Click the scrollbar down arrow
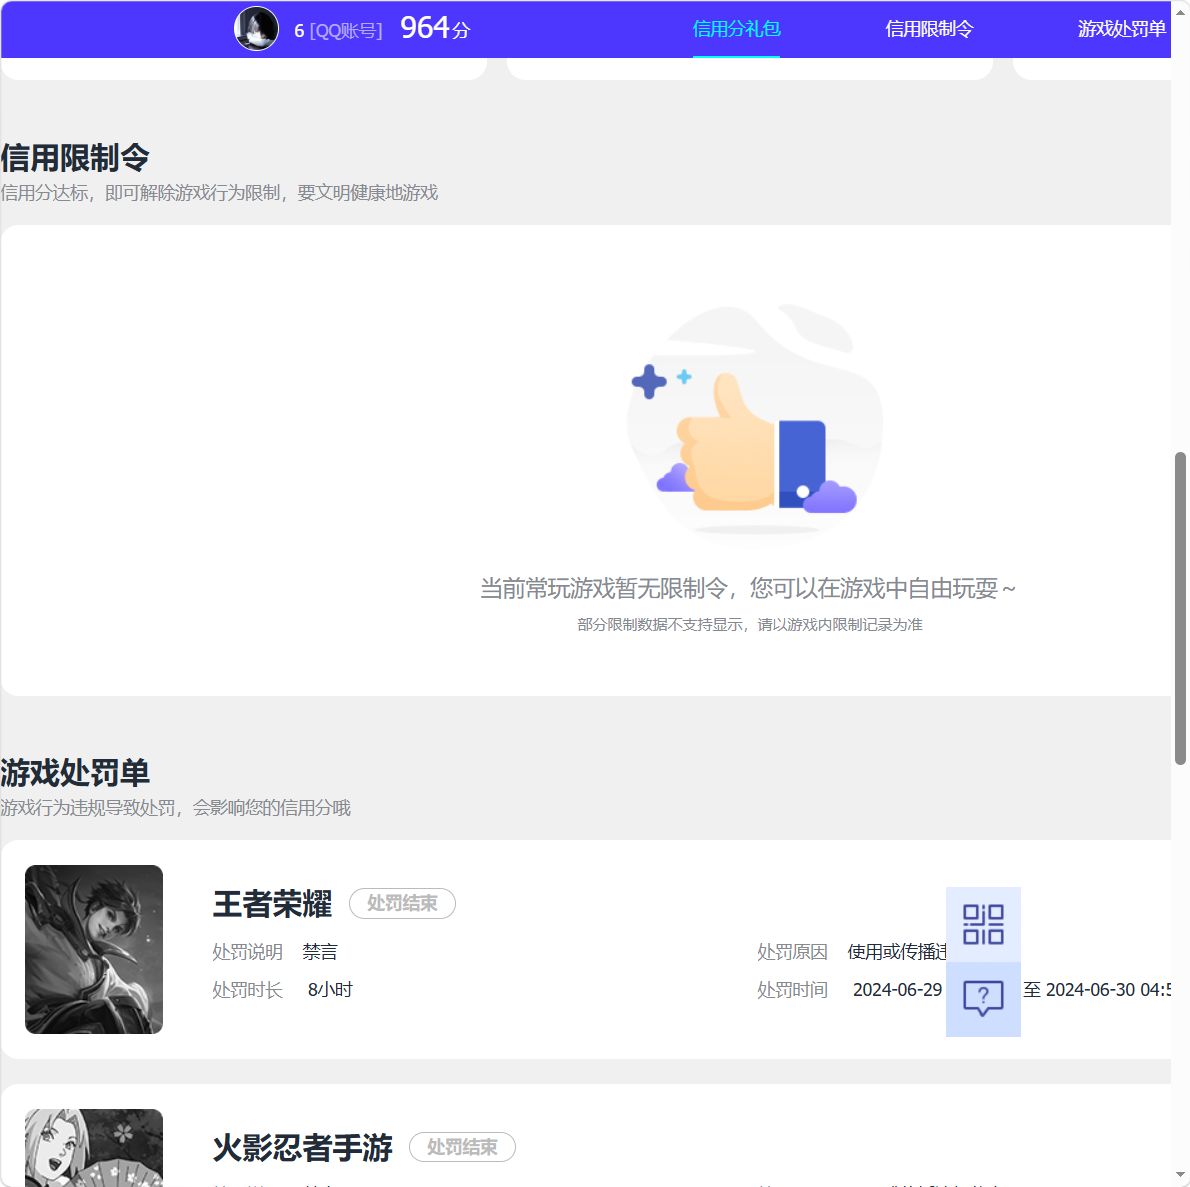This screenshot has height=1187, width=1190. coord(1180,1176)
